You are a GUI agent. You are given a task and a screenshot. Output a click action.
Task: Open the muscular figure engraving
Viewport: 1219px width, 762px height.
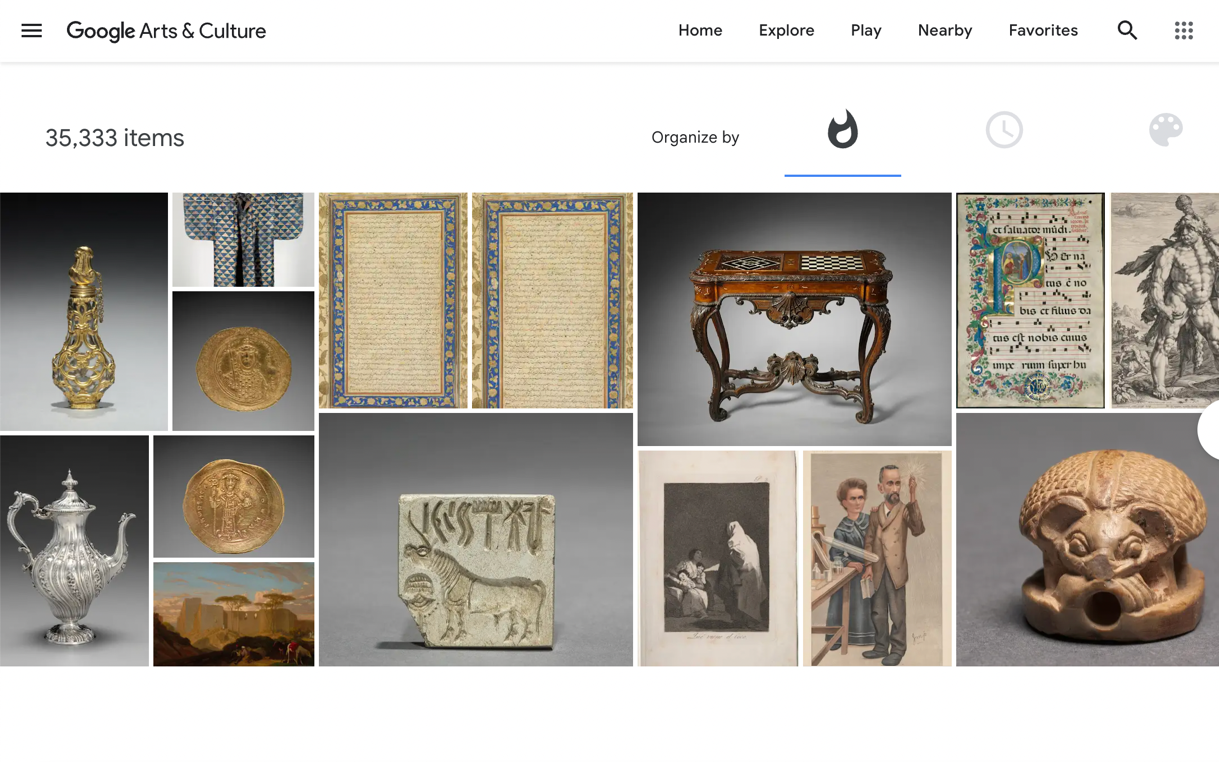point(1165,301)
